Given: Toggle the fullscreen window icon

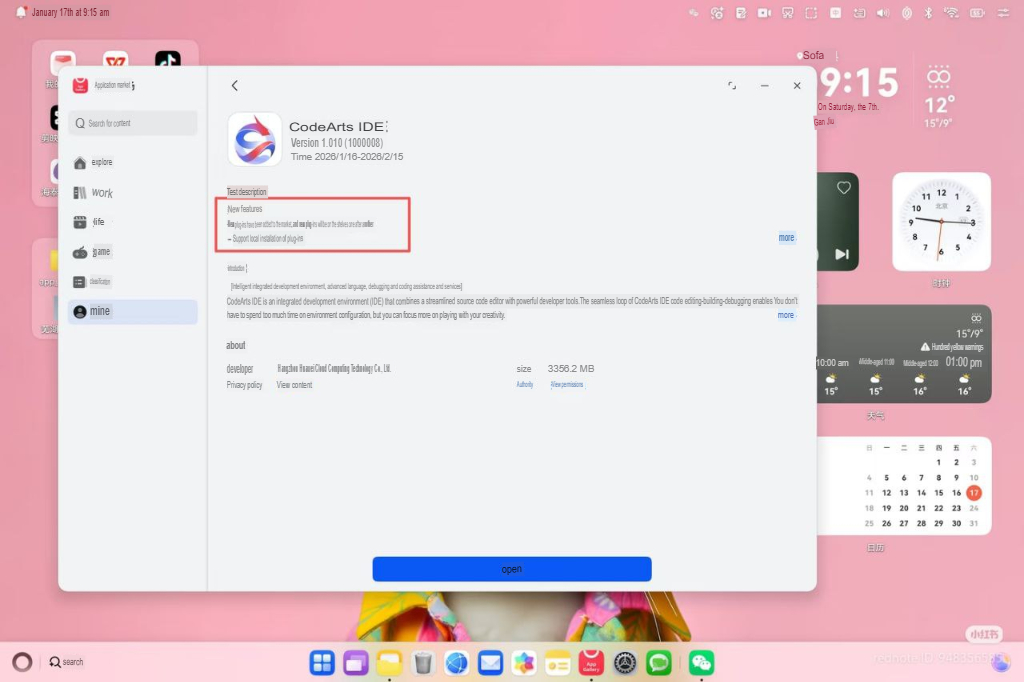Looking at the screenshot, I should 732,86.
